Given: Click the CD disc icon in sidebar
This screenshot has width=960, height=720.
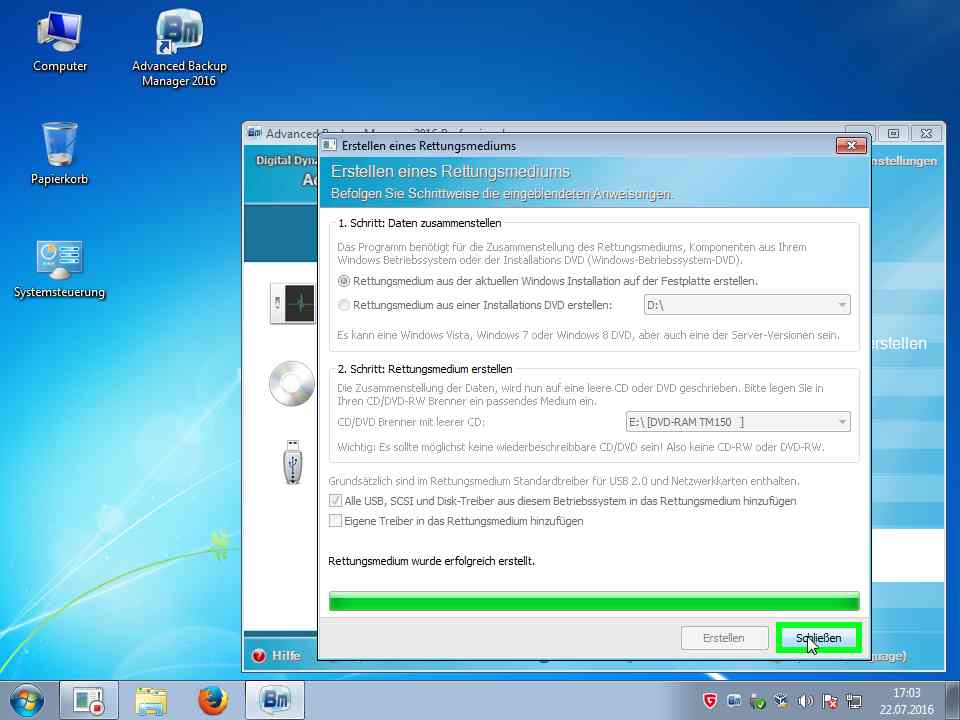Looking at the screenshot, I should [x=292, y=384].
